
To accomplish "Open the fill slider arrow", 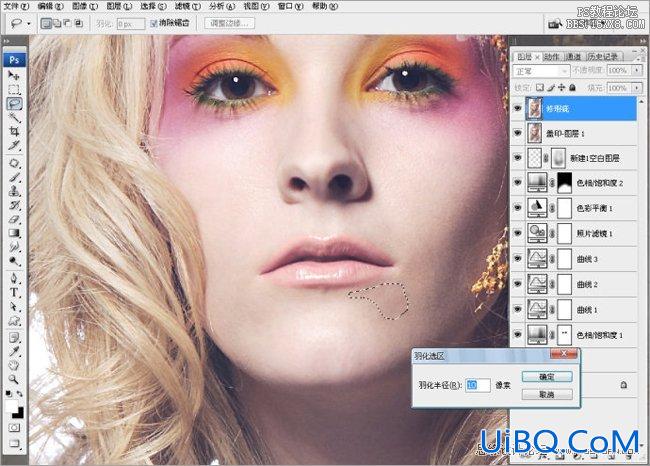I will click(637, 88).
